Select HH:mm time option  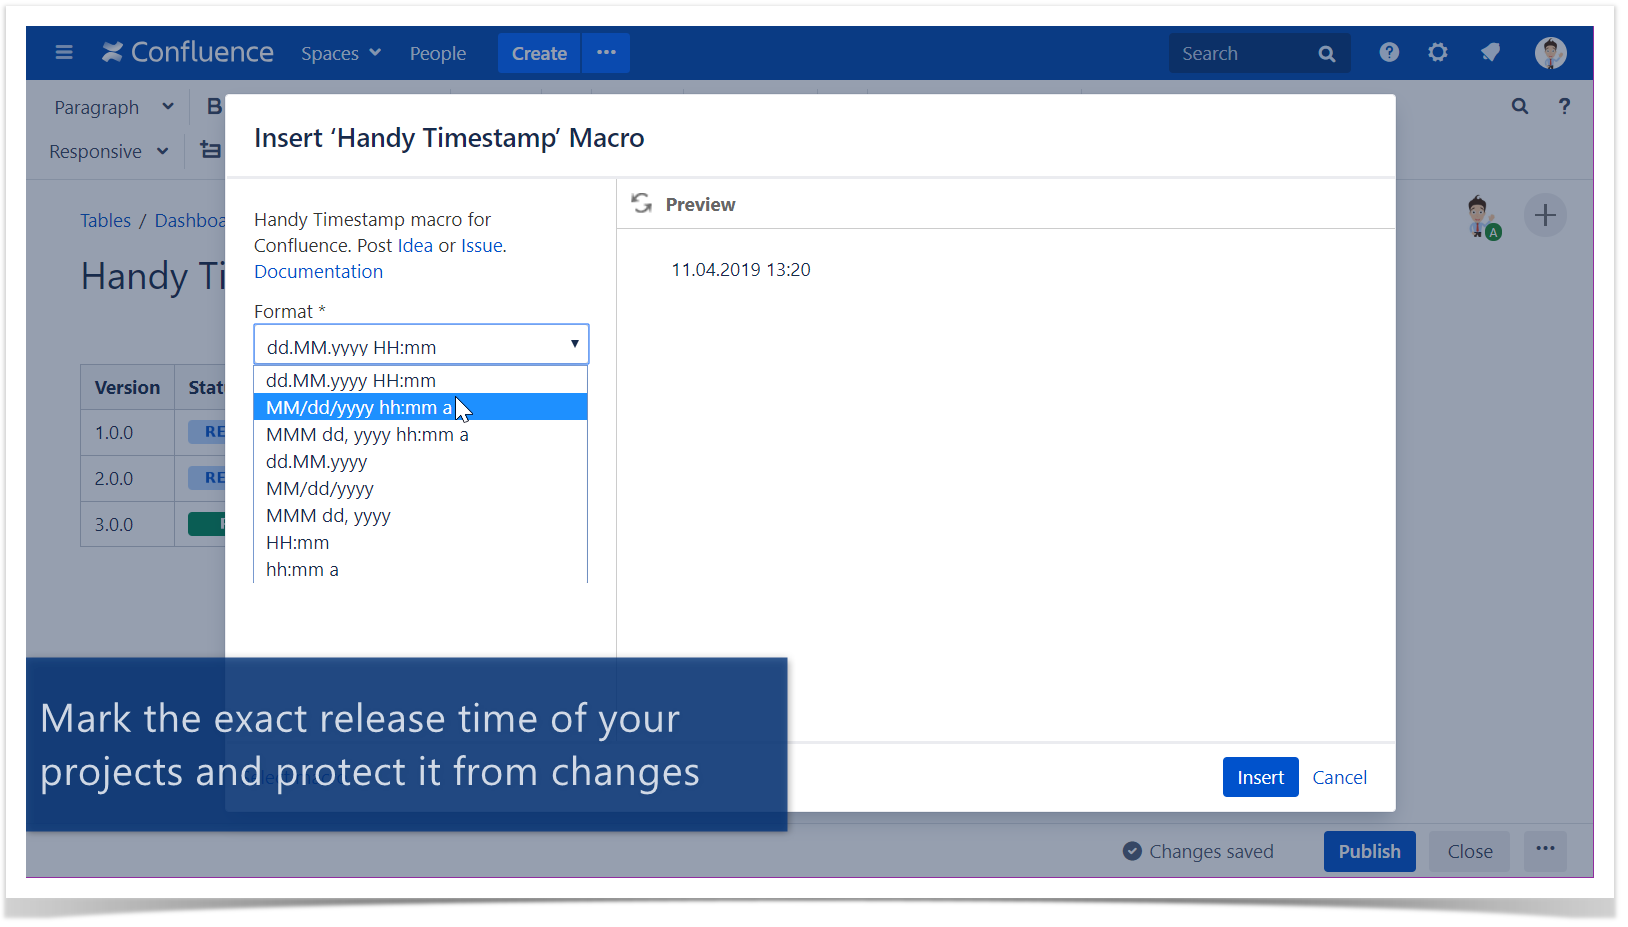click(x=420, y=542)
